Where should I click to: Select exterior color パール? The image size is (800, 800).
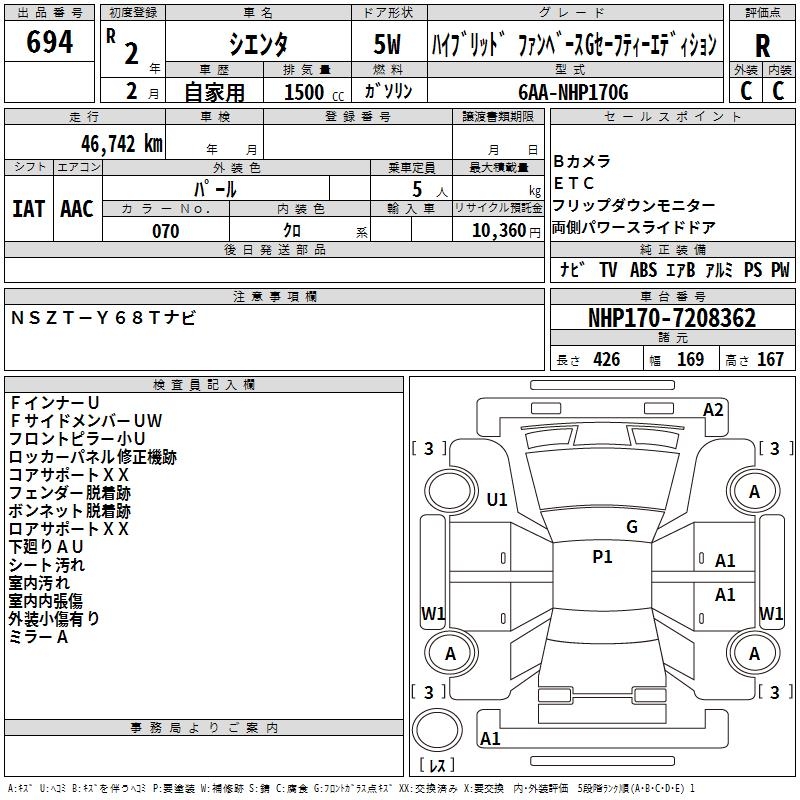(x=215, y=189)
